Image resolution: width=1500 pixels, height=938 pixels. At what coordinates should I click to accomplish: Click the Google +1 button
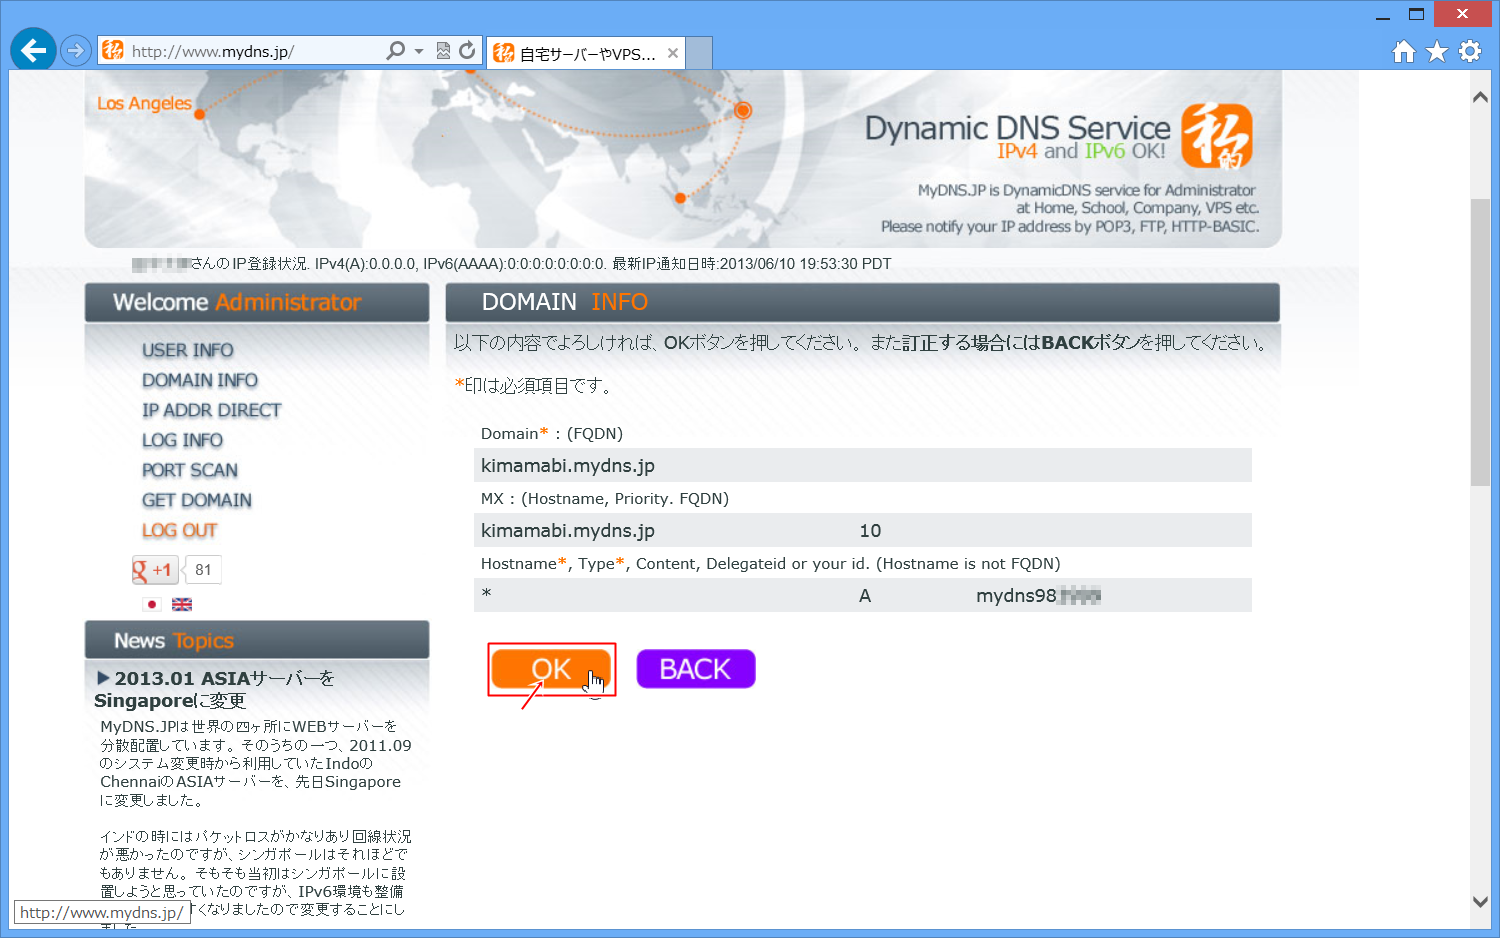[x=154, y=570]
